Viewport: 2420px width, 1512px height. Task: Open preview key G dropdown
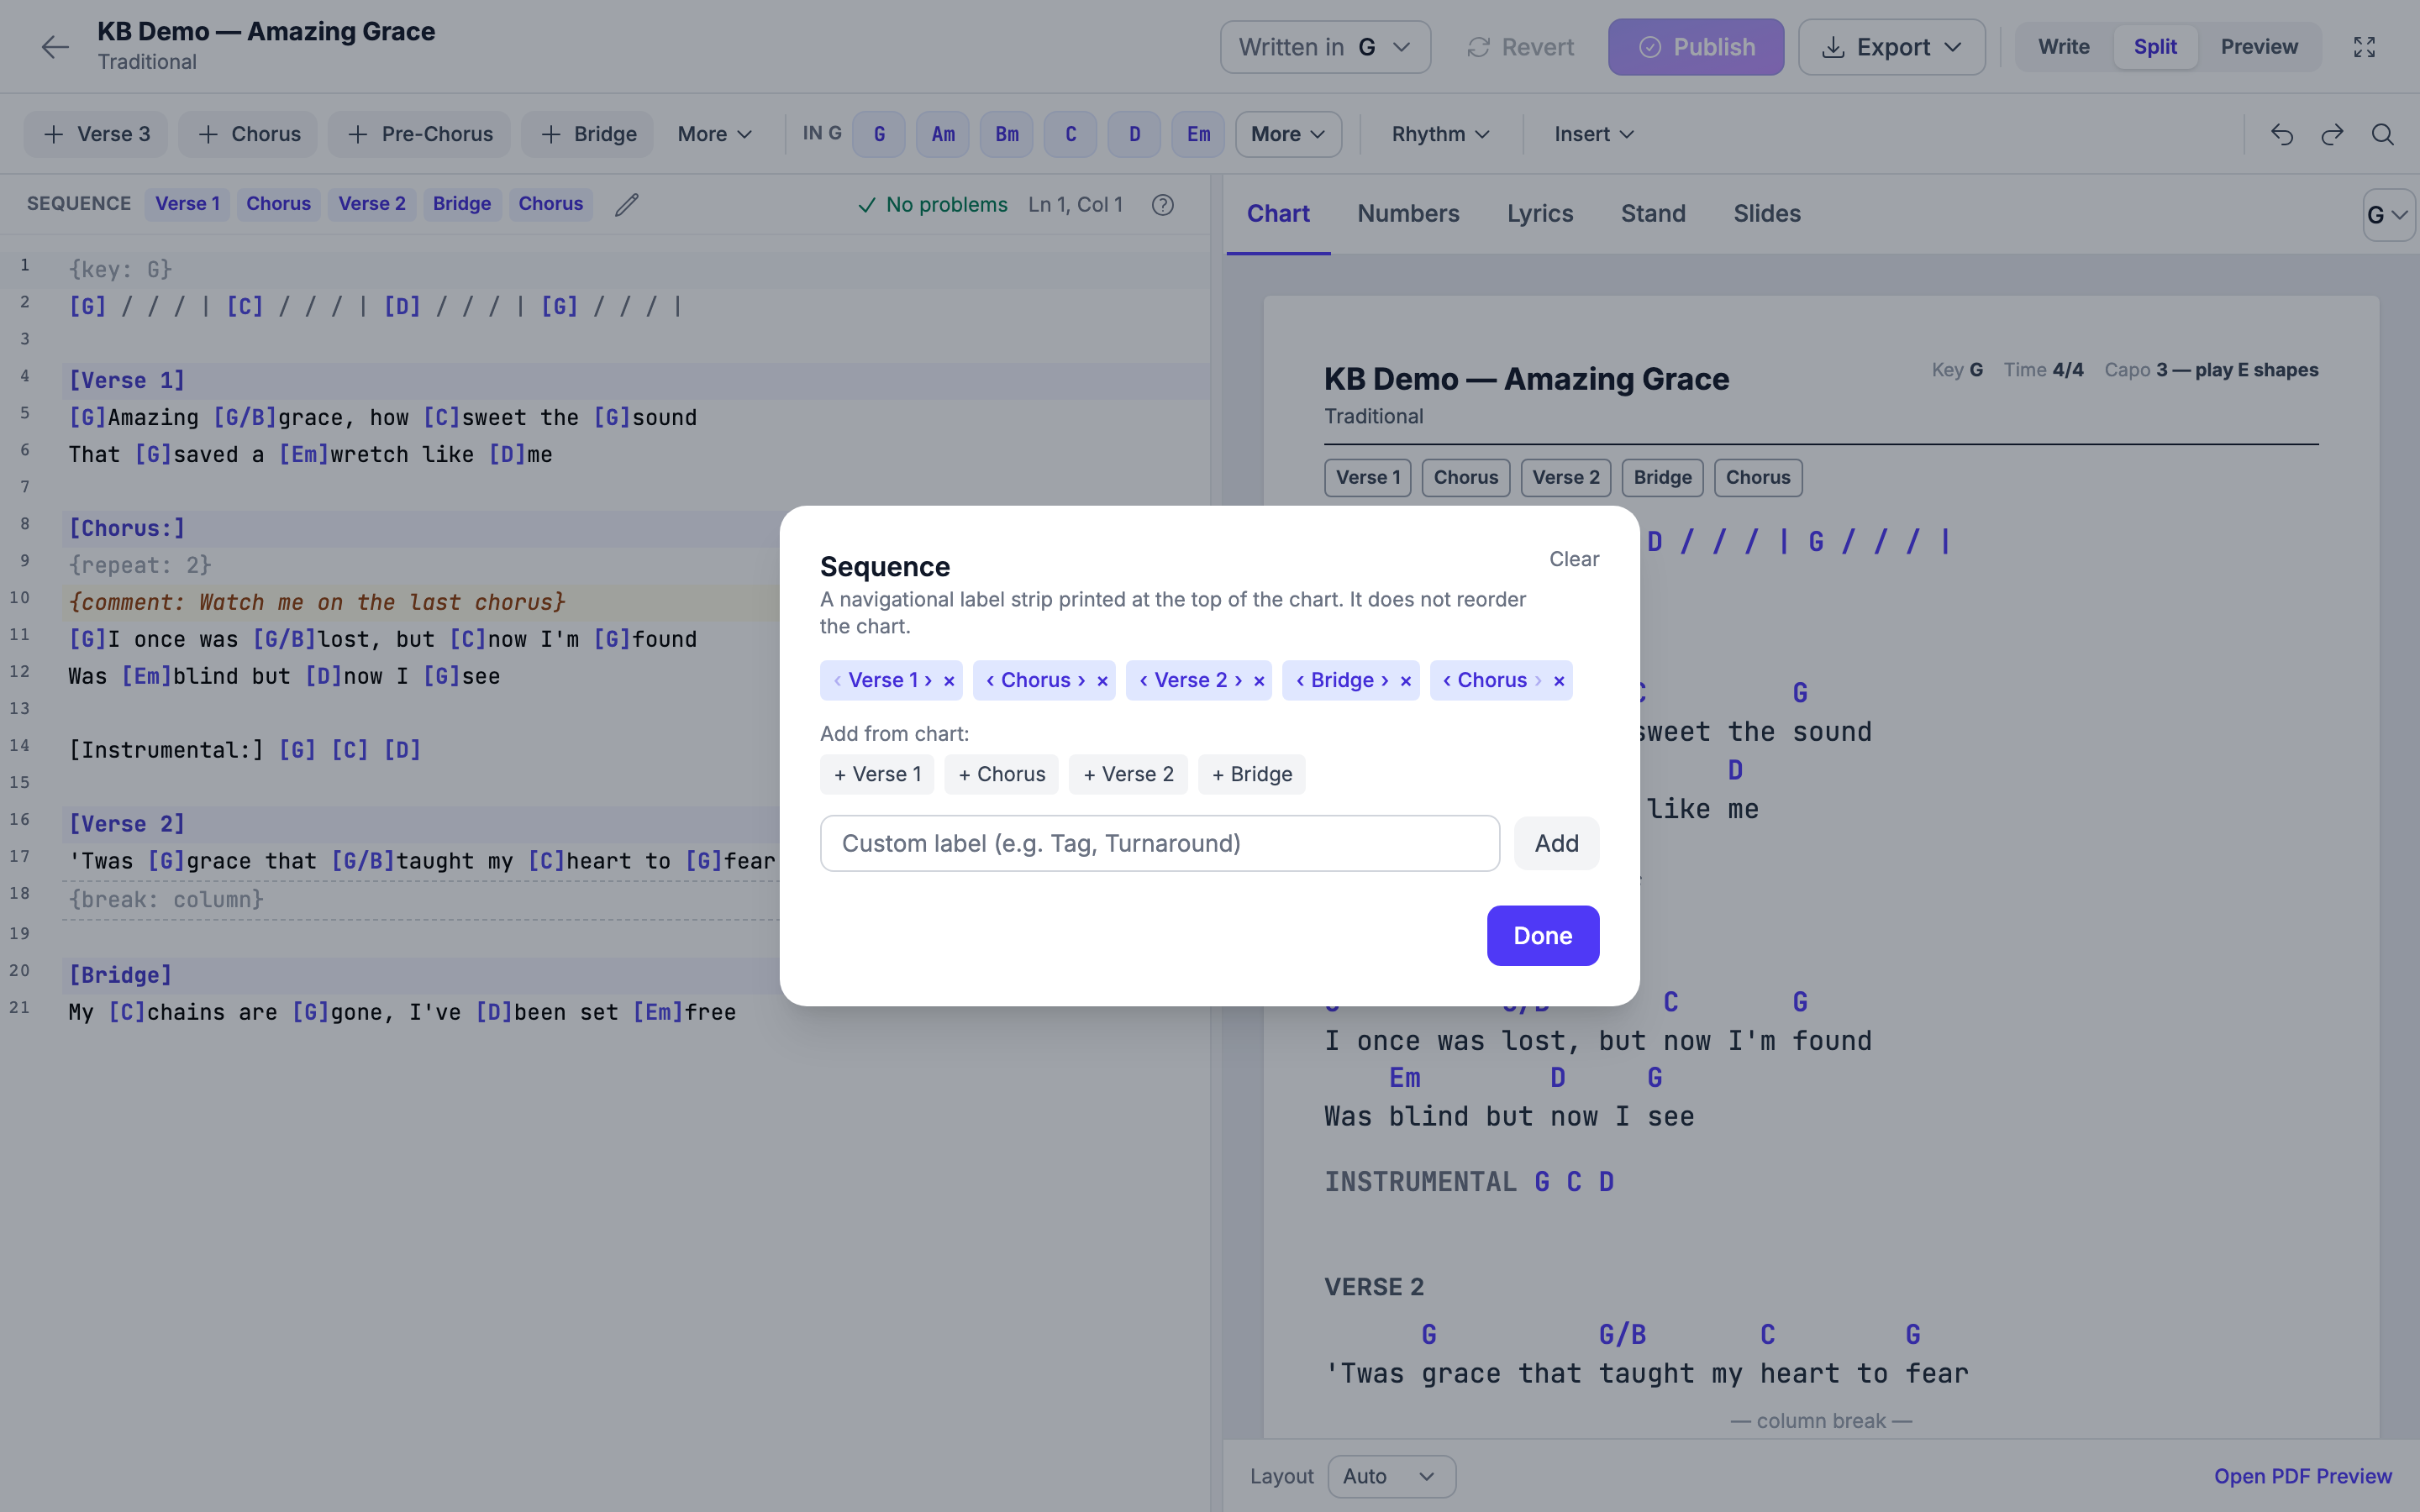pyautogui.click(x=2388, y=215)
